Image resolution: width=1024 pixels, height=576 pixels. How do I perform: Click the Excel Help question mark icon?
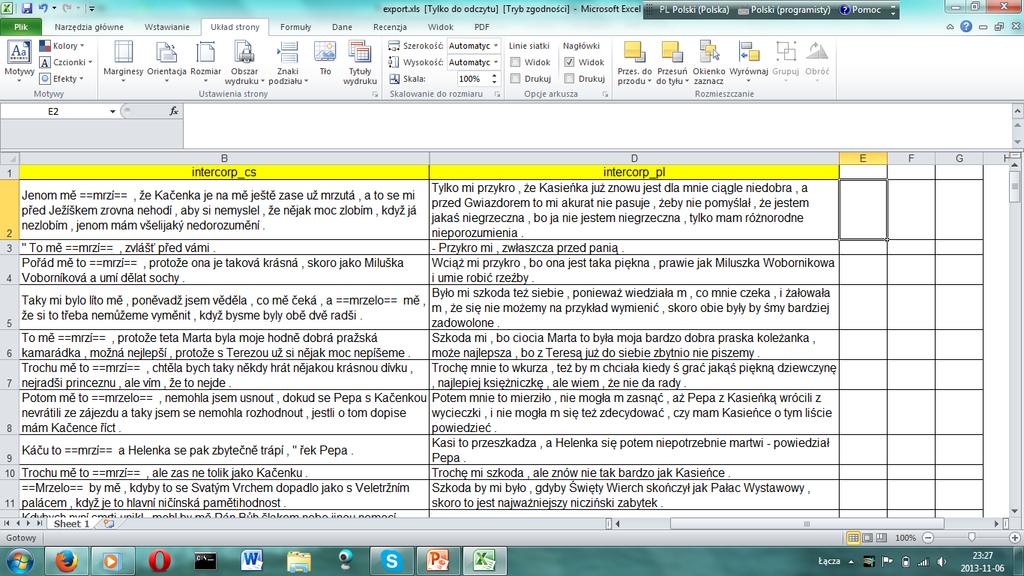pos(966,27)
